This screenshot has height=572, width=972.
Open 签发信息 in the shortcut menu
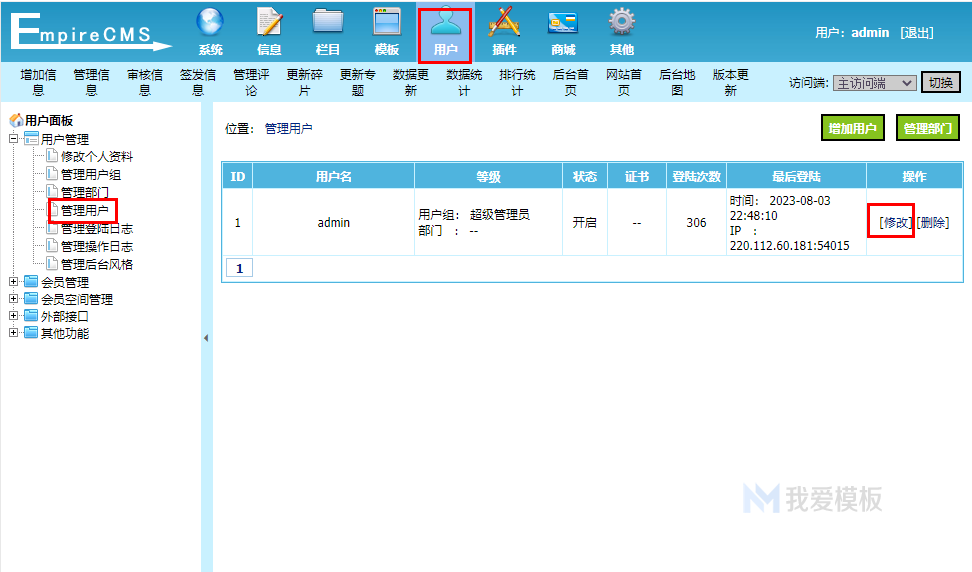[198, 82]
